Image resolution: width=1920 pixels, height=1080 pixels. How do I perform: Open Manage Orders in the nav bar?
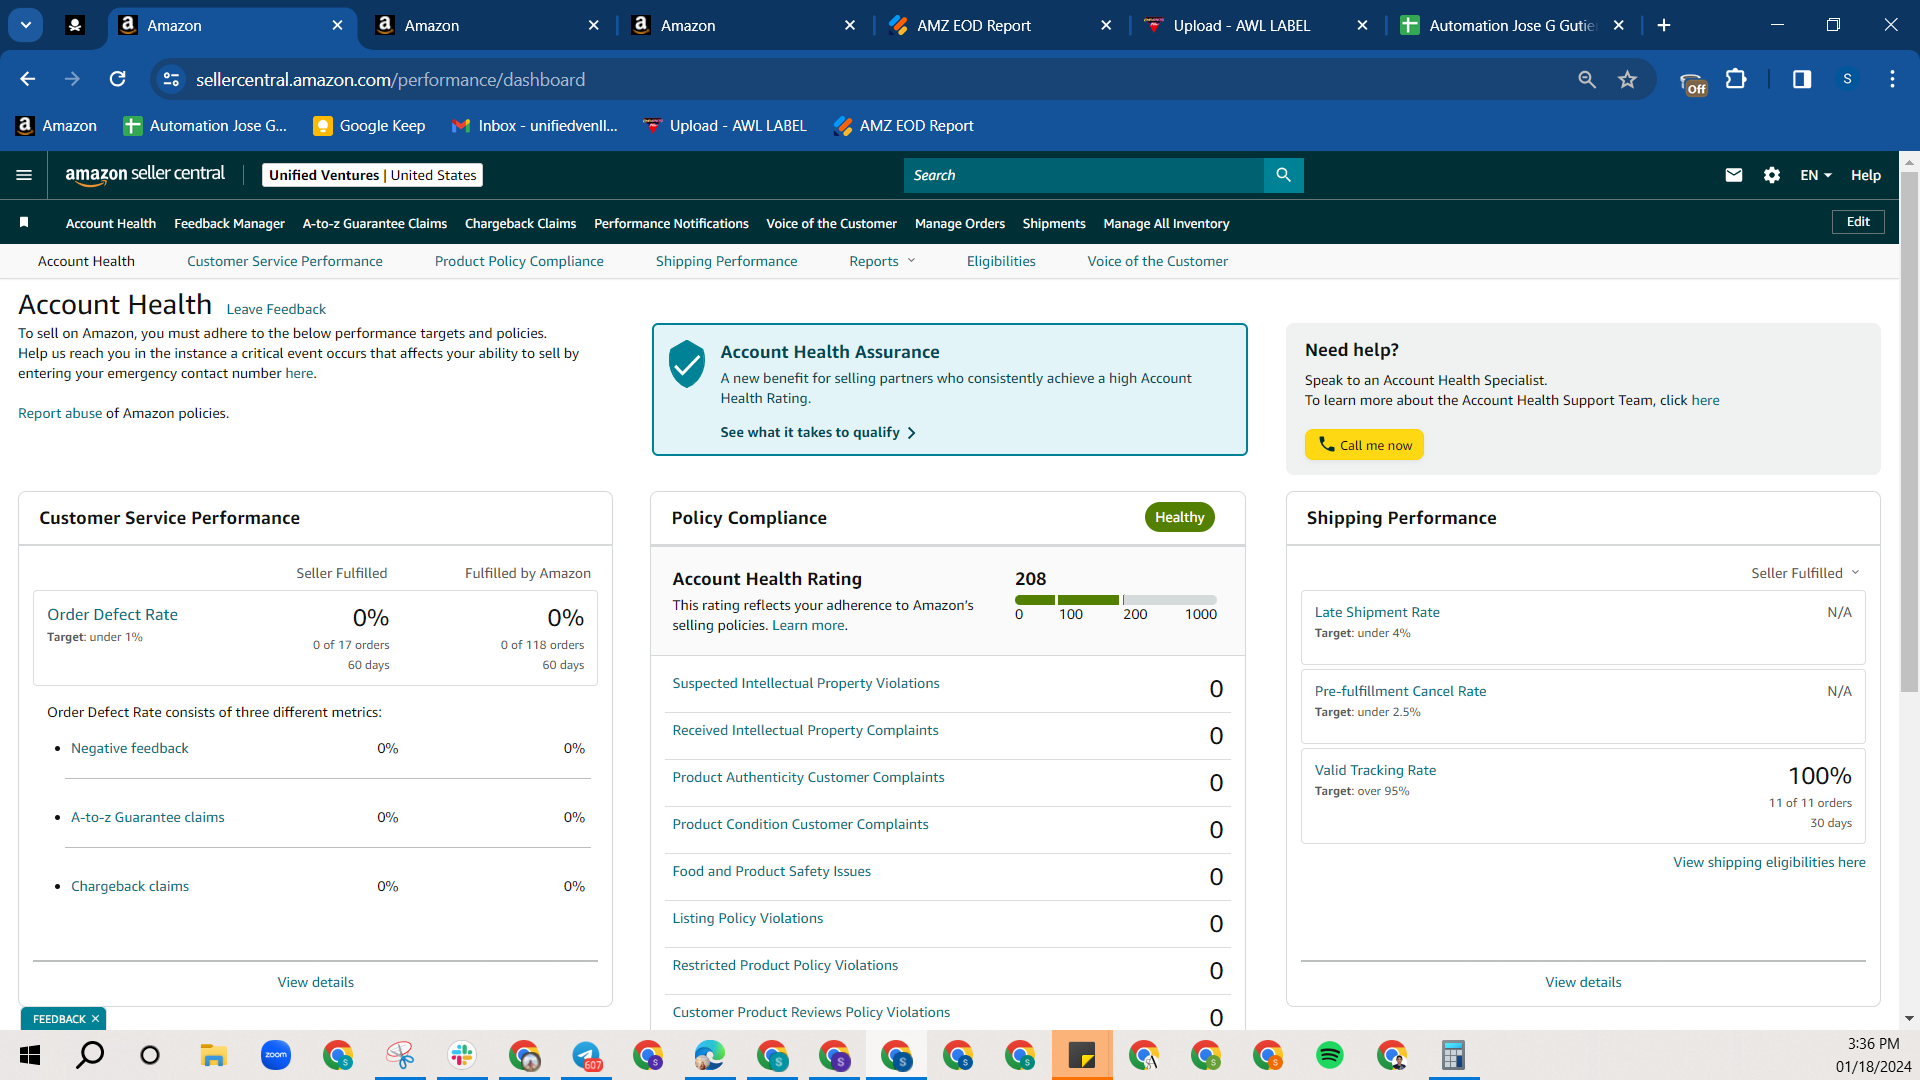click(x=959, y=223)
